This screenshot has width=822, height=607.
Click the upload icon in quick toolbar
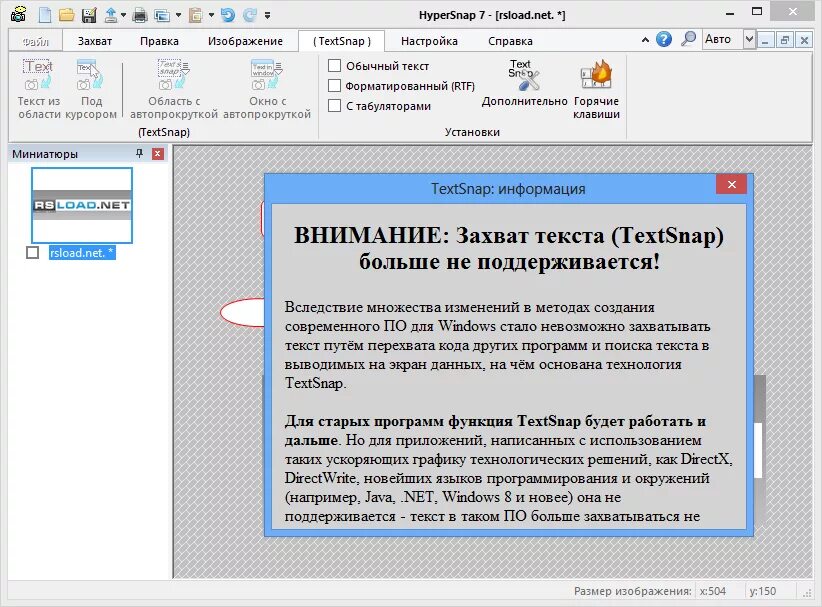tap(111, 15)
